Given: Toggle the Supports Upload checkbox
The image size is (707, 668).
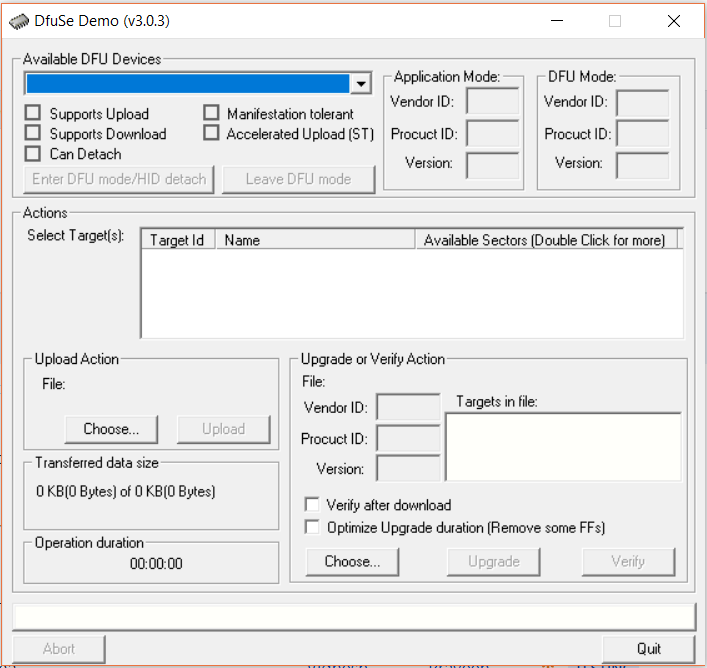Looking at the screenshot, I should (x=32, y=113).
